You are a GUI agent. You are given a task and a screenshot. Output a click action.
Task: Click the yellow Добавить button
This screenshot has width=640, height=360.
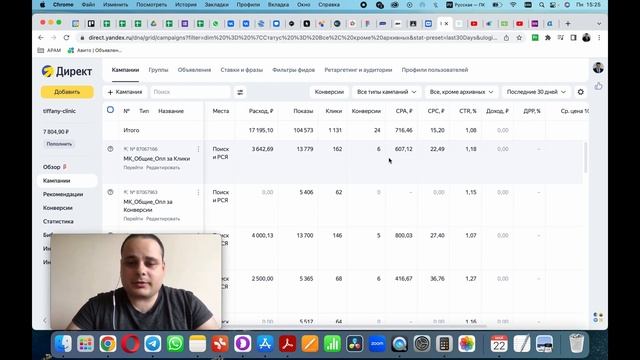click(x=67, y=92)
